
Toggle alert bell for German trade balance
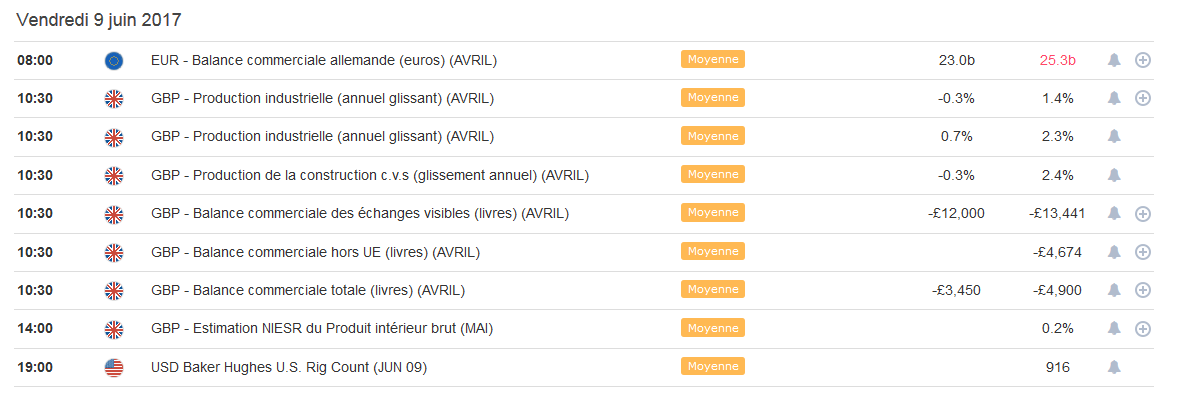pyautogui.click(x=1114, y=60)
